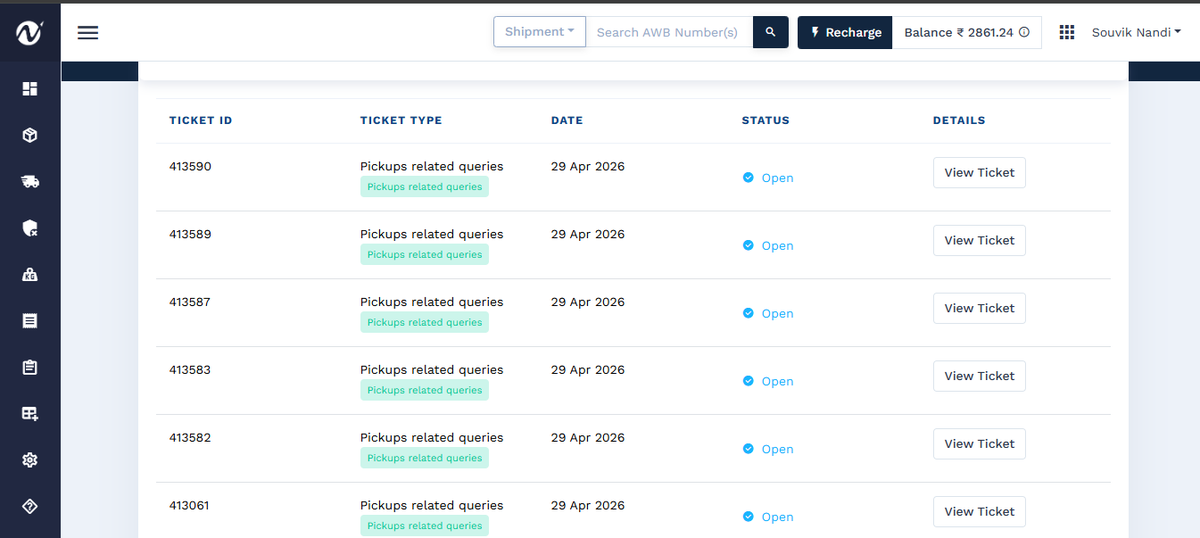Click the STATUS column header
Viewport: 1200px width, 538px height.
[x=766, y=120]
